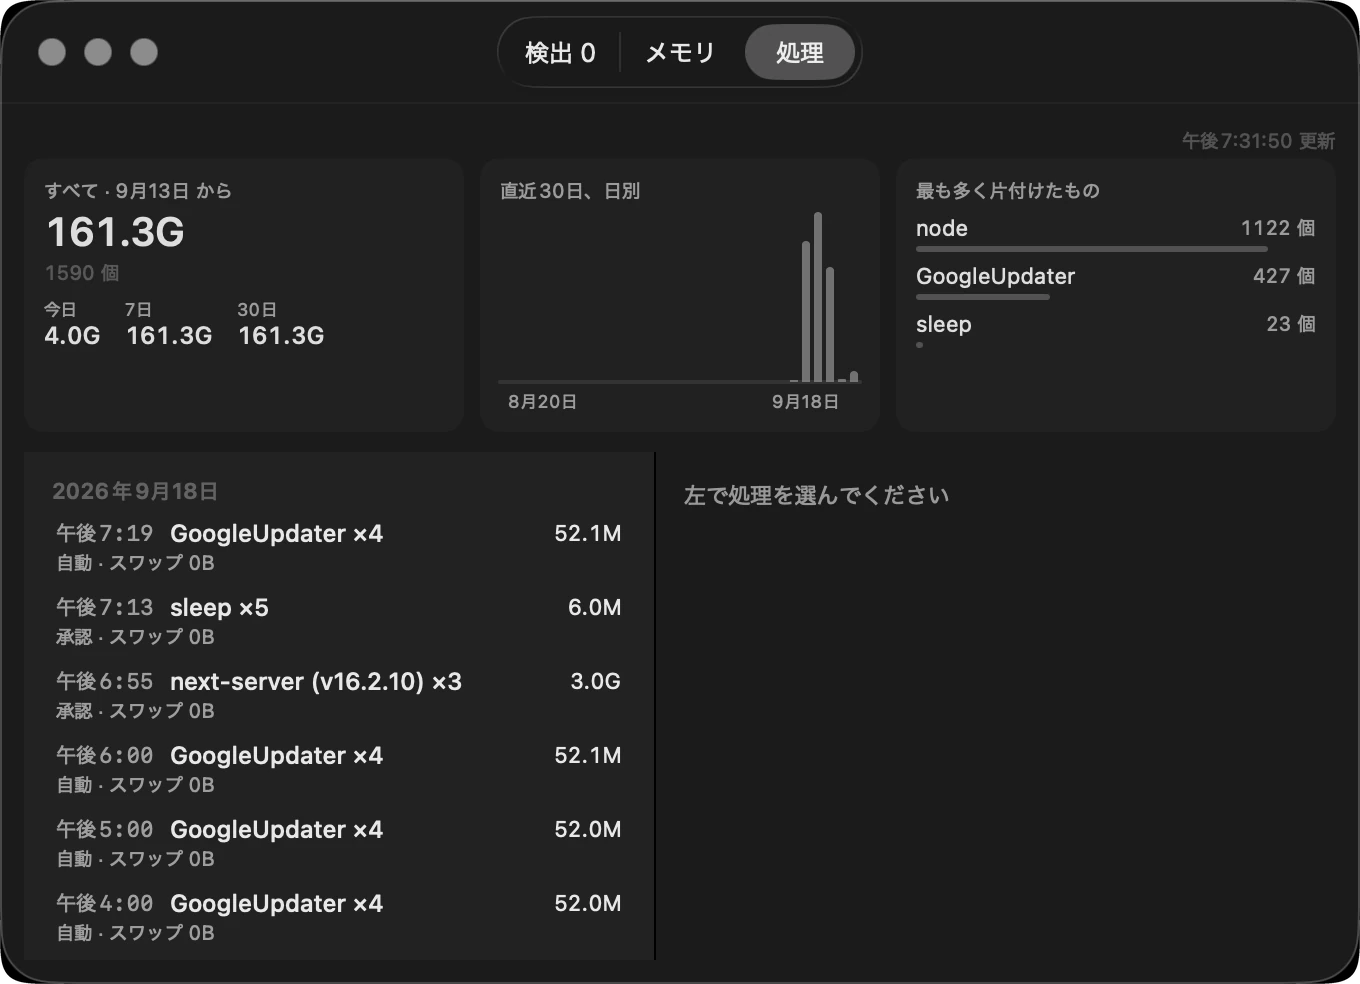
Task: Click the 8月20日 chart axis label
Action: pos(542,402)
